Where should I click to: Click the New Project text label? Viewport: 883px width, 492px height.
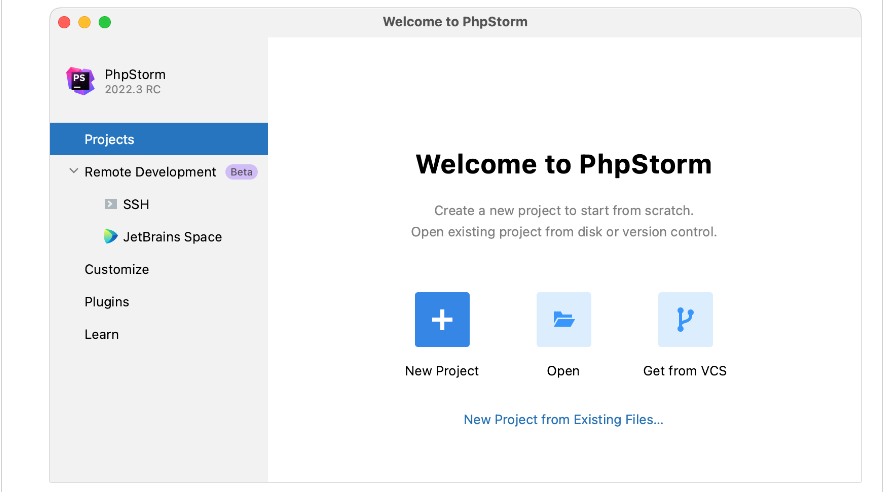click(442, 371)
